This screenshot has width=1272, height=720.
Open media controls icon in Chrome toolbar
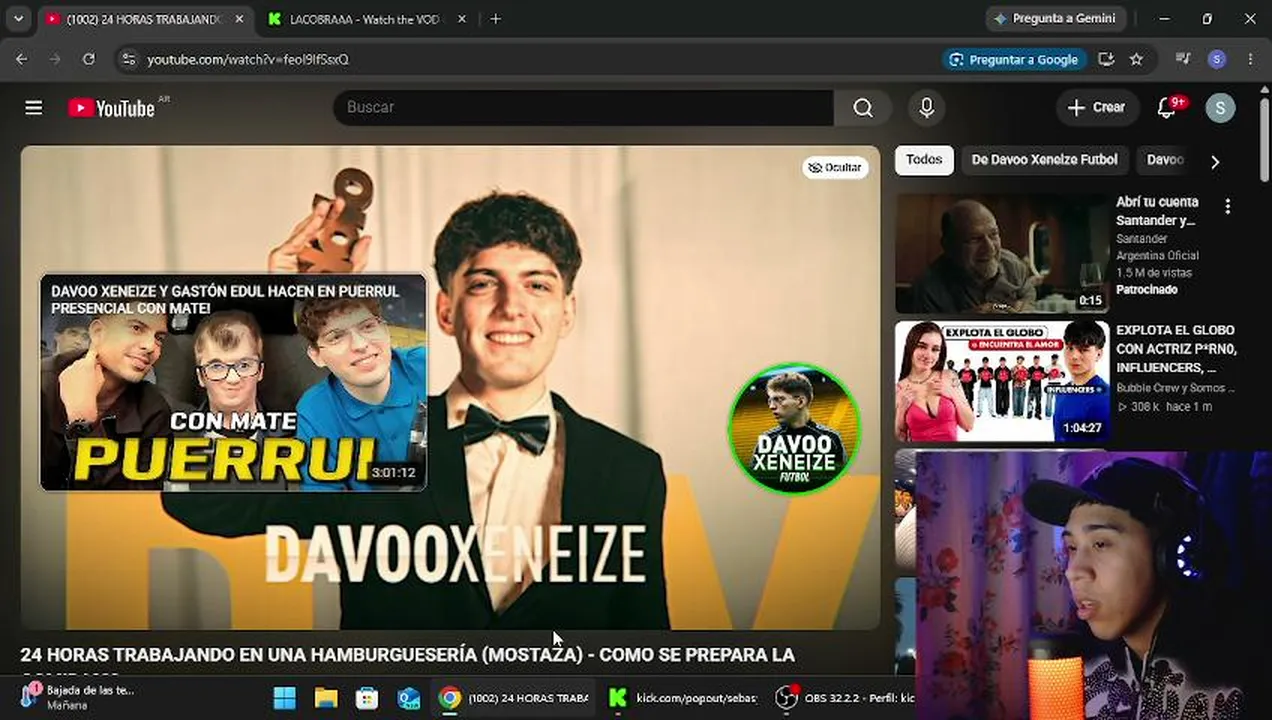[1183, 59]
